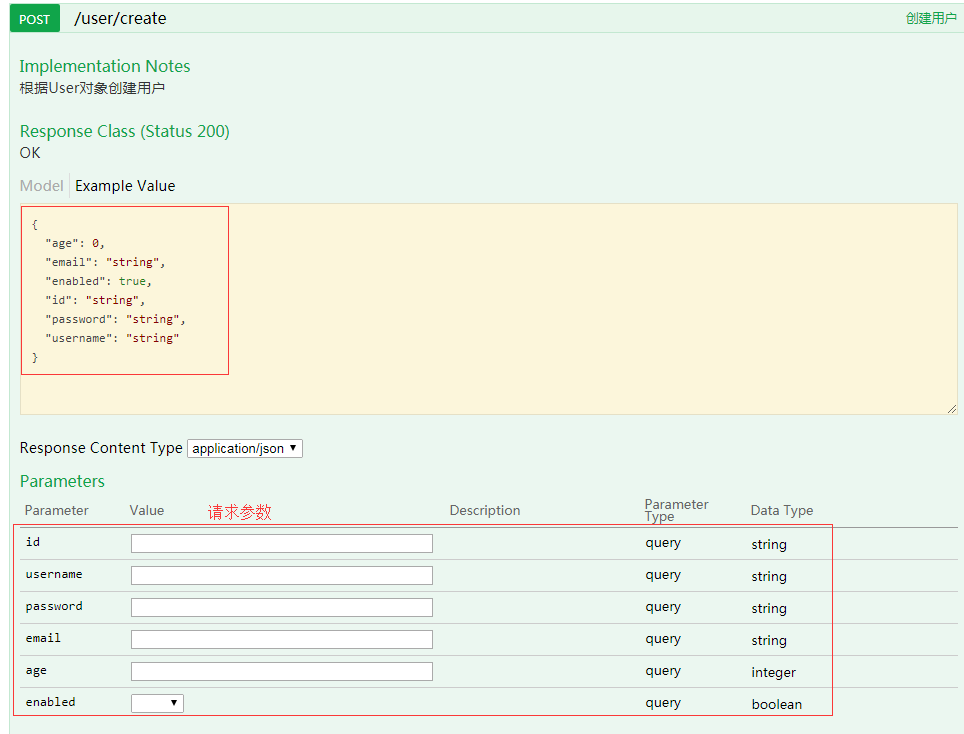Image resolution: width=964 pixels, height=734 pixels.
Task: Click the "username": "string" line in the example
Action: 112,338
